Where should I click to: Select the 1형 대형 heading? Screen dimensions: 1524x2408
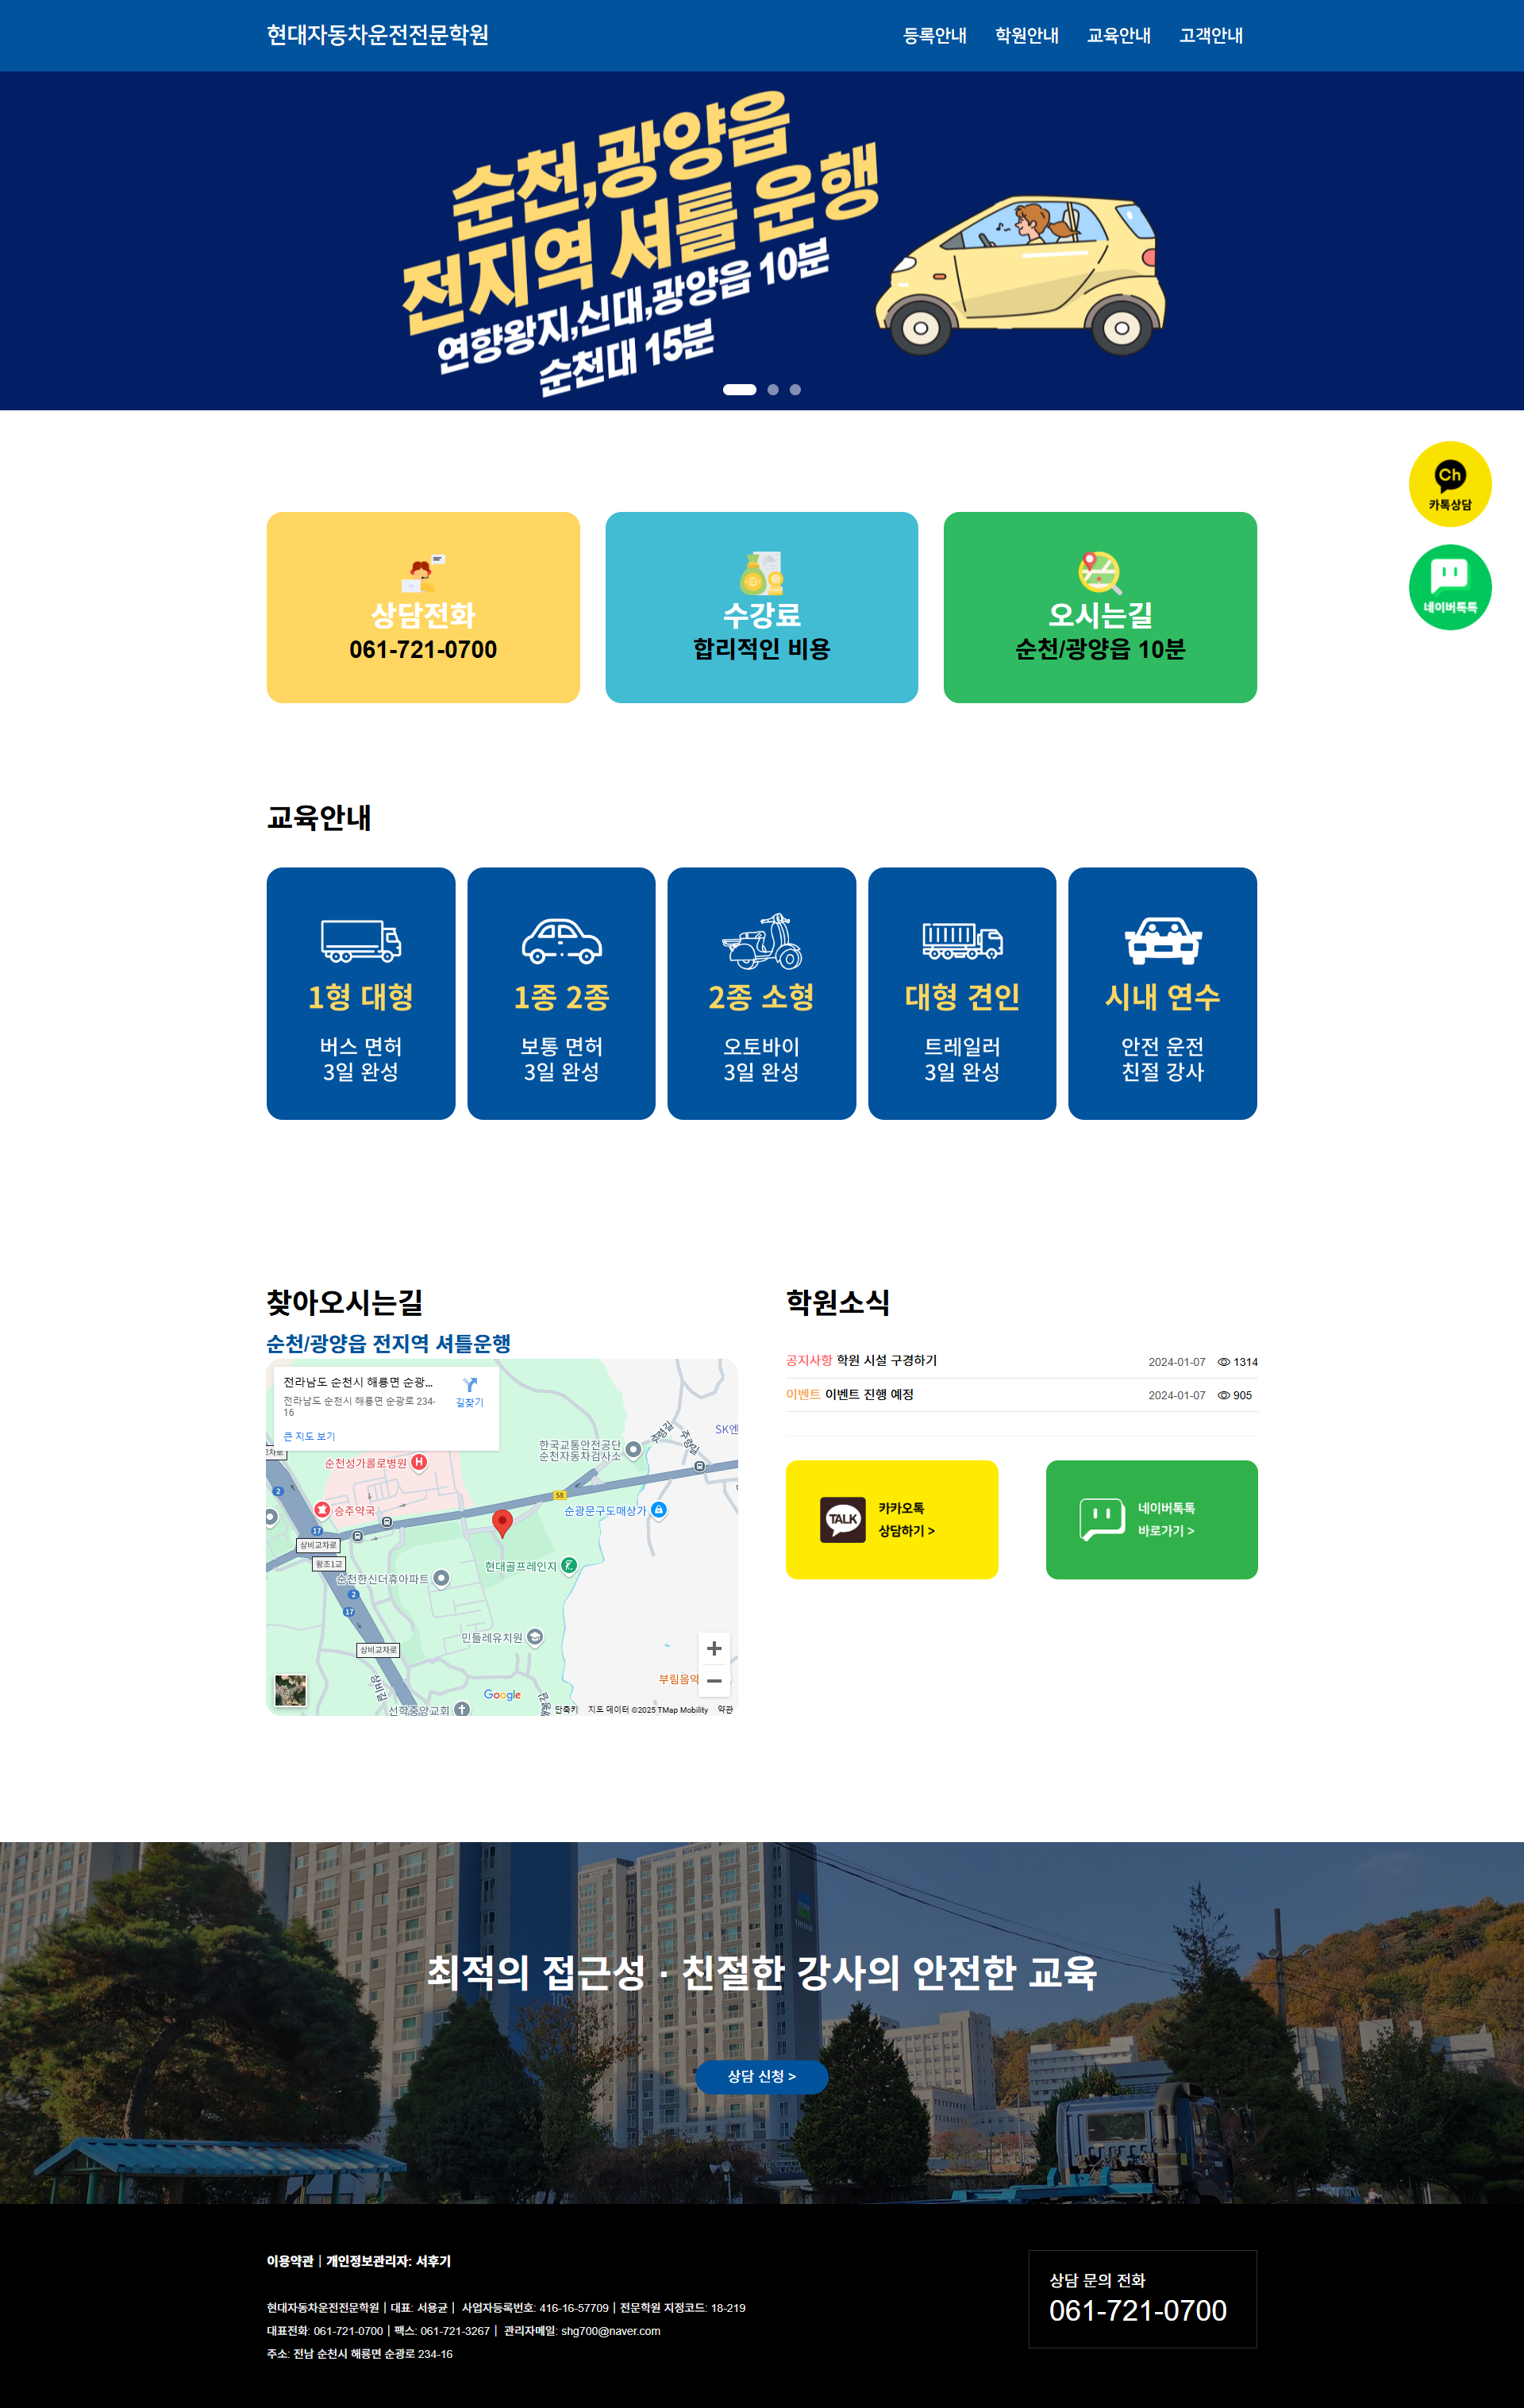361,996
